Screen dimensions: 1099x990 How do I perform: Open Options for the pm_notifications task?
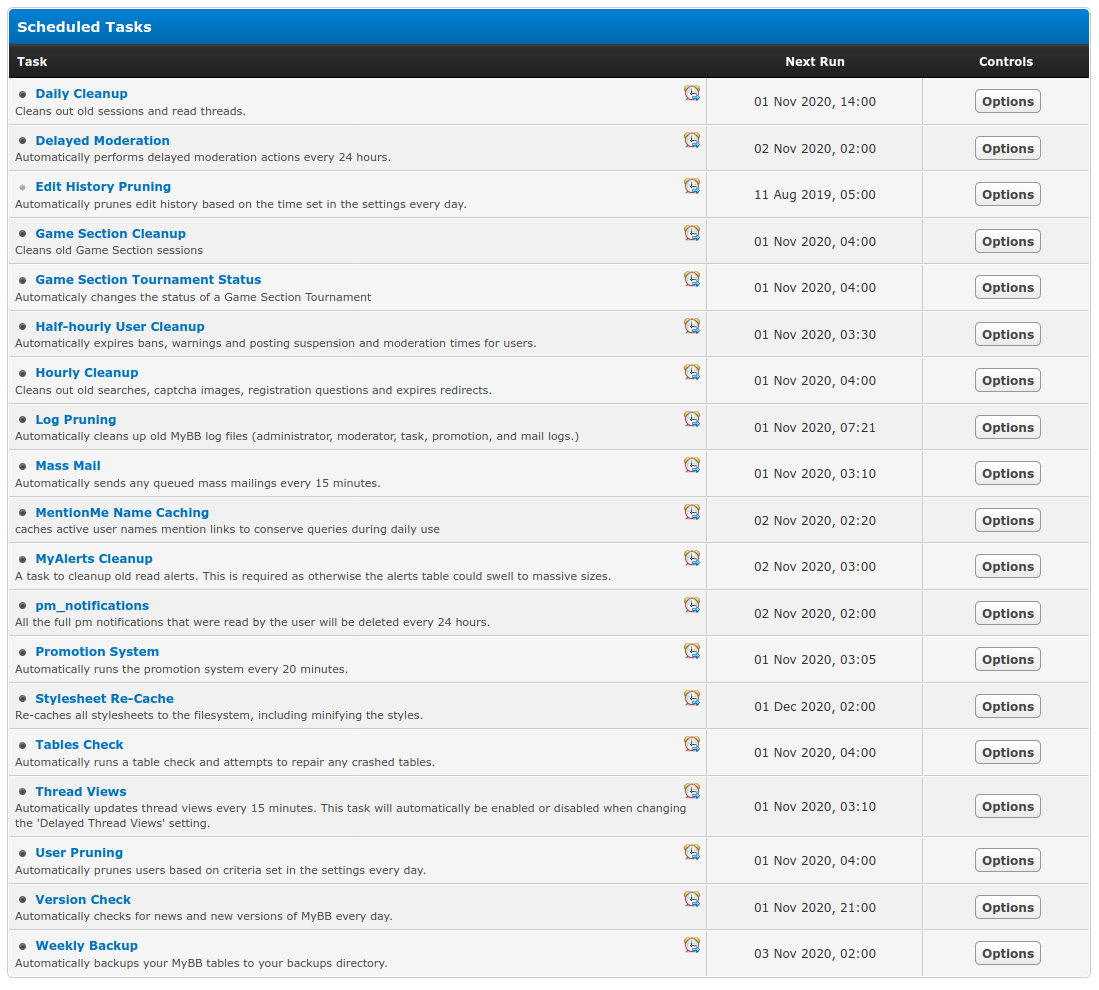coord(1007,613)
